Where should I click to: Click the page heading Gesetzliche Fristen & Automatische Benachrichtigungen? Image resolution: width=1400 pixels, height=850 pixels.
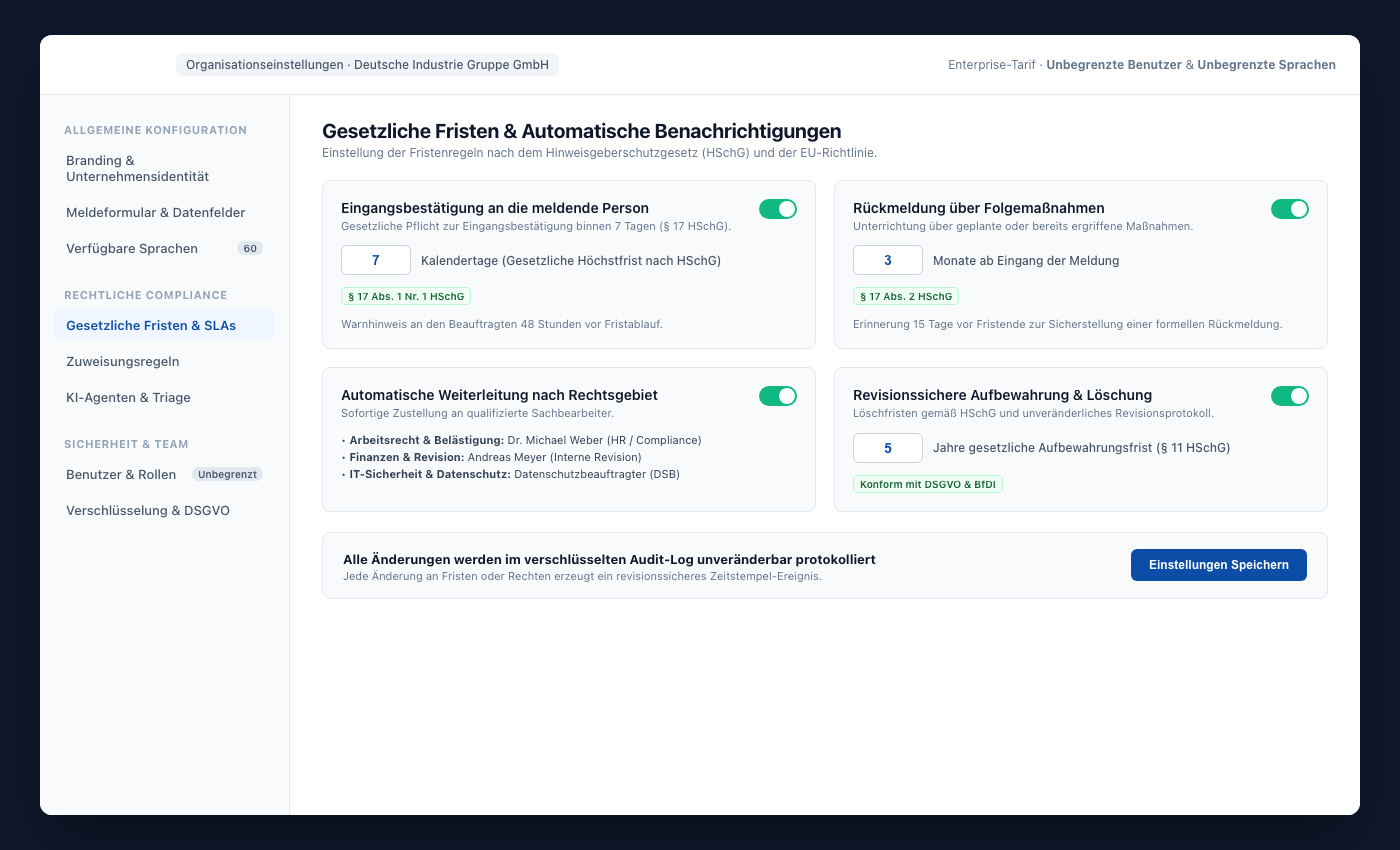pyautogui.click(x=581, y=131)
